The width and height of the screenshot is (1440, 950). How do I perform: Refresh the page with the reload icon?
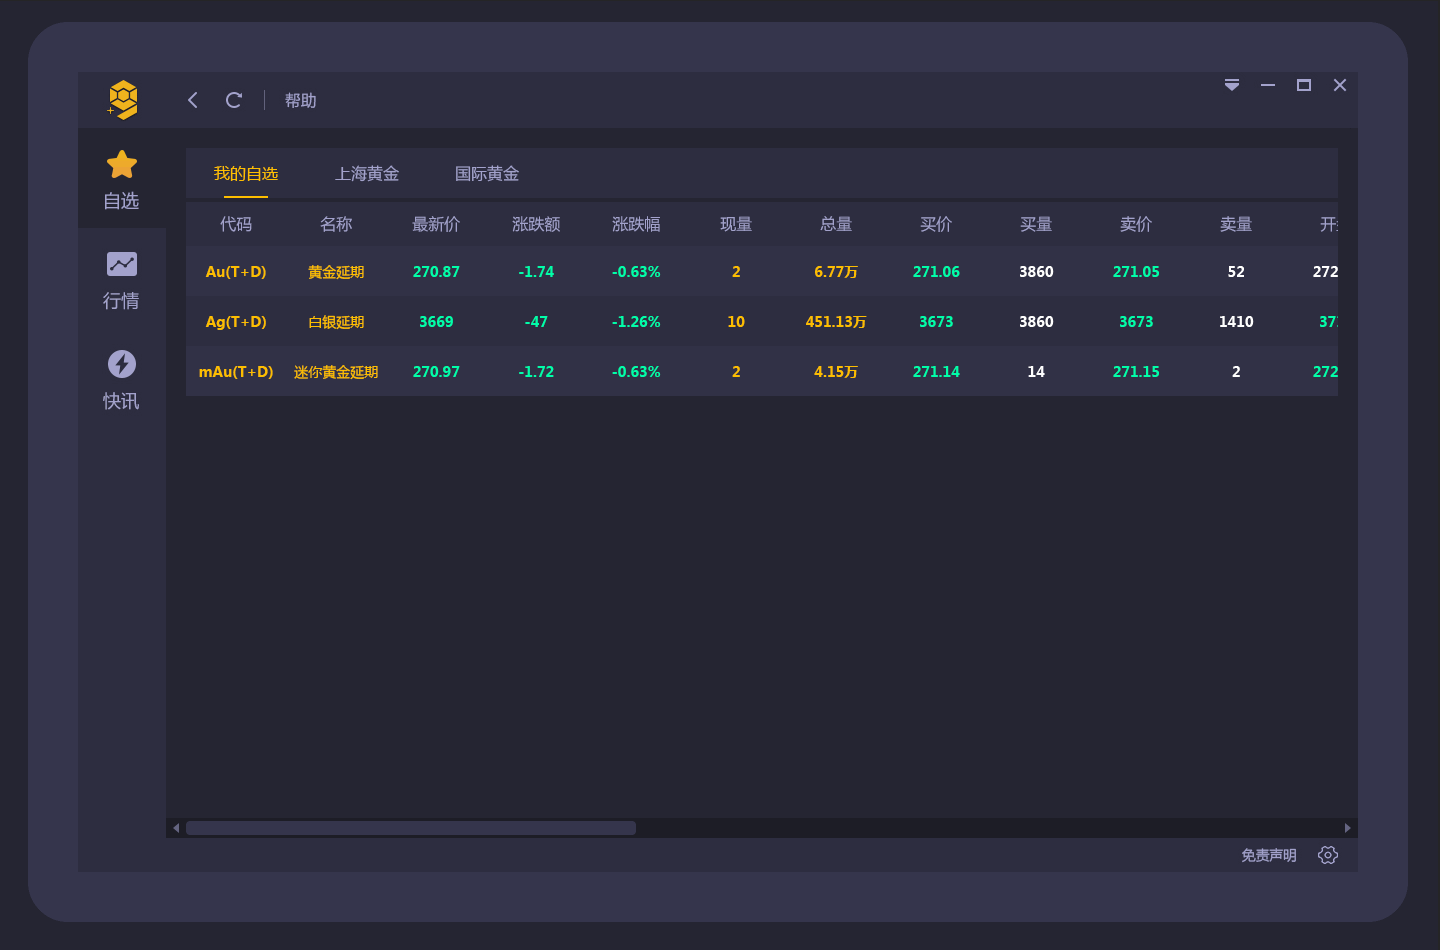(234, 100)
